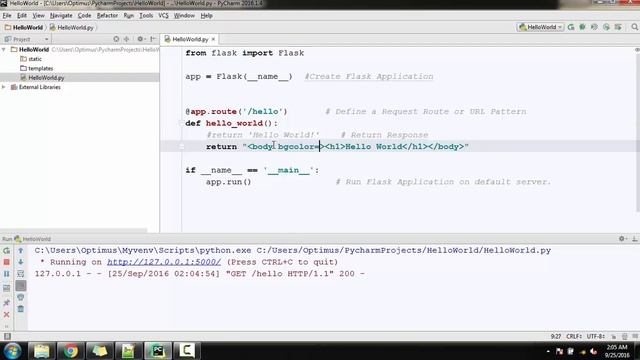The width and height of the screenshot is (640, 360).
Task: Open the CRLF line separator selector
Action: 573,336
